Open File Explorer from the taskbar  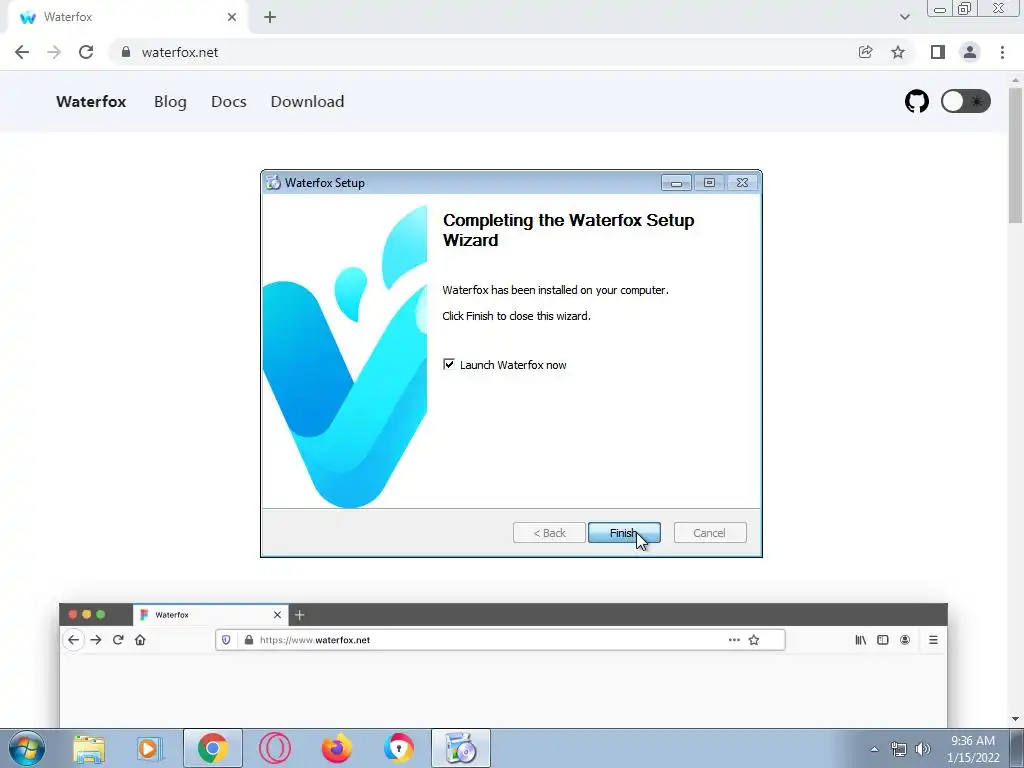coord(89,748)
